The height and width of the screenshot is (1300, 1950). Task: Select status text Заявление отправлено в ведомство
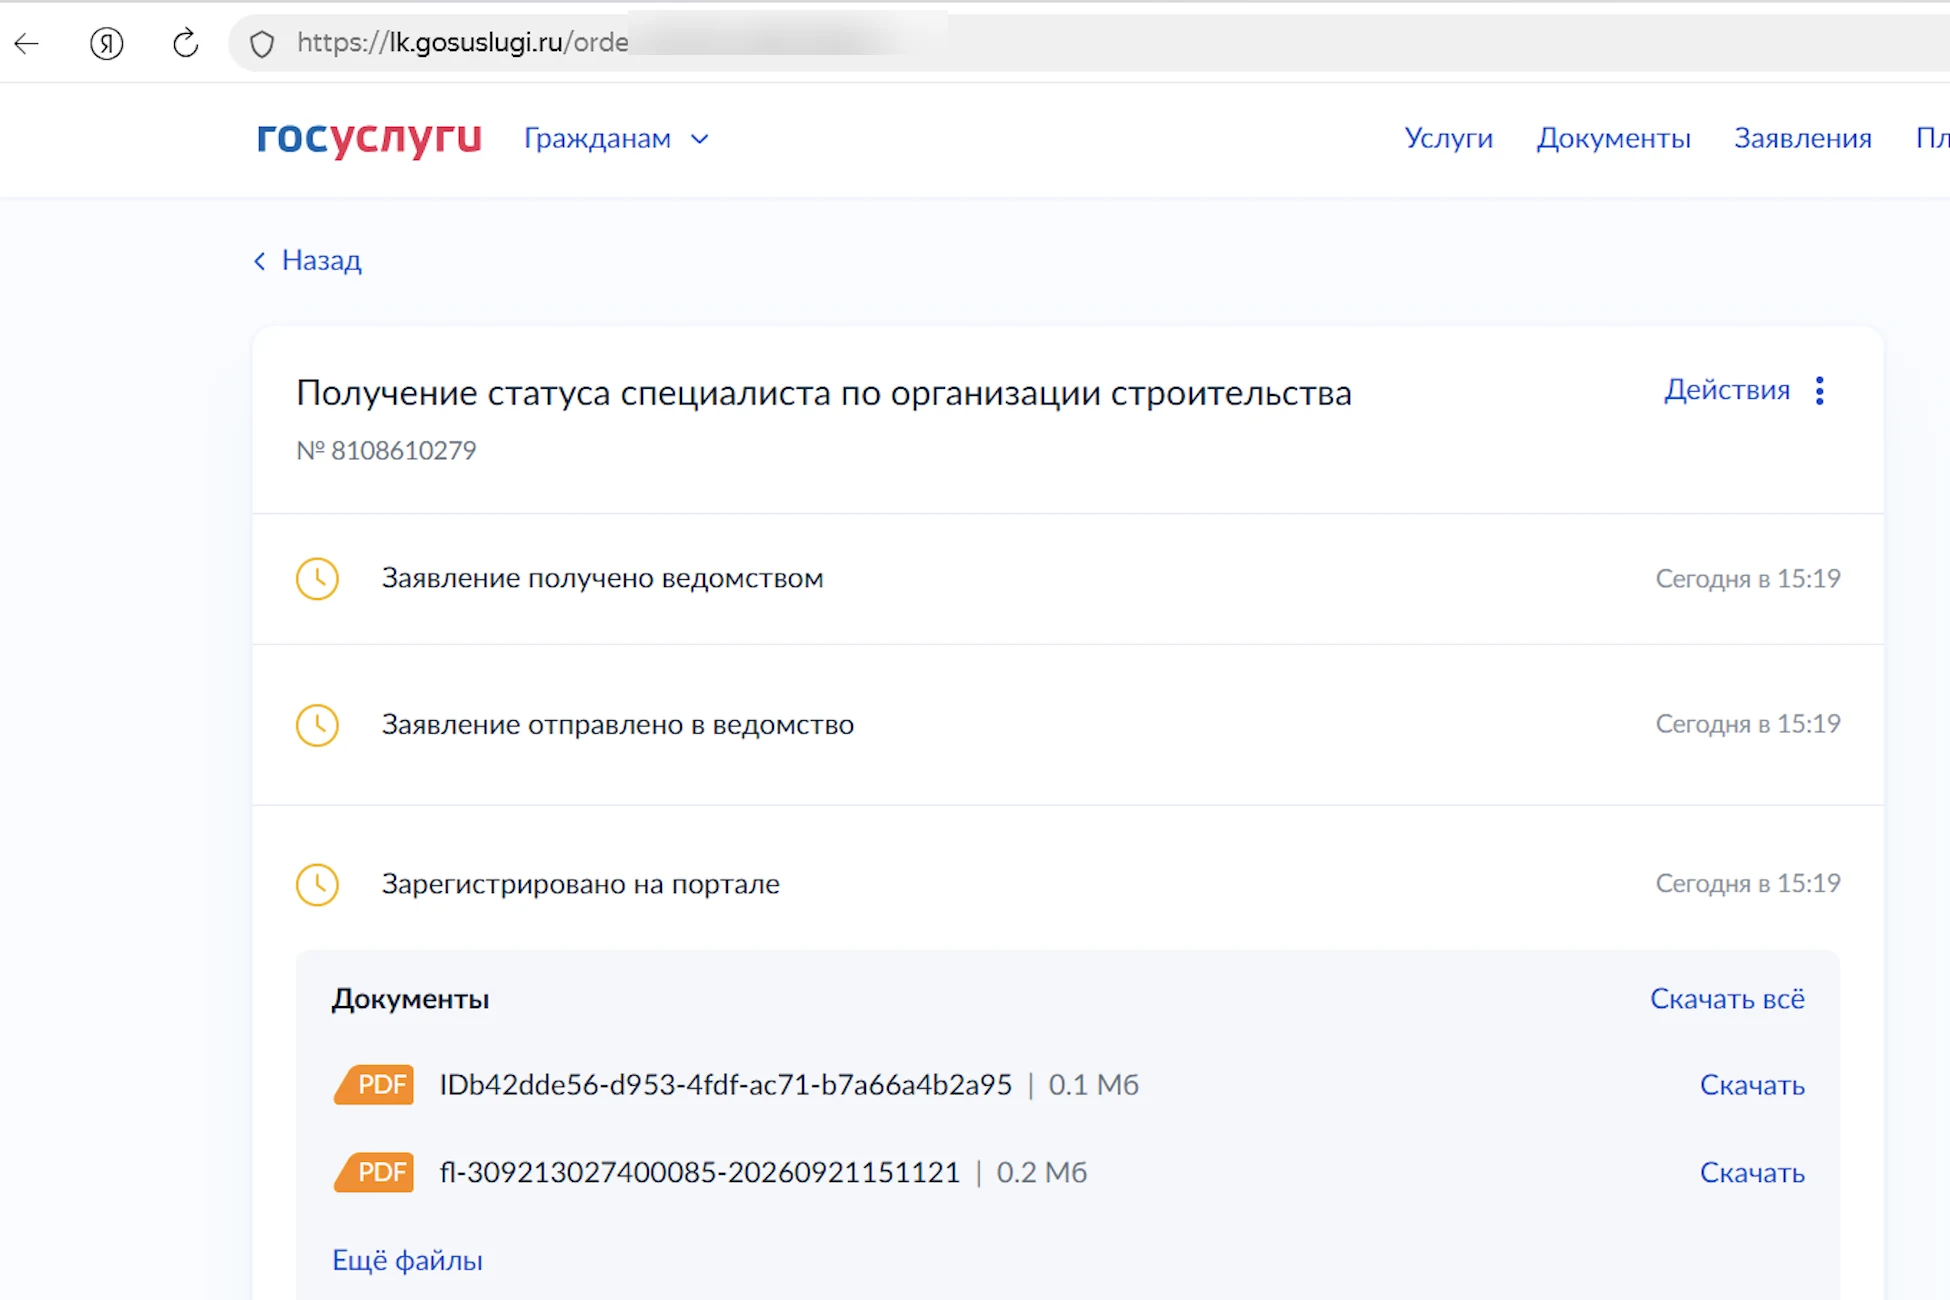(618, 724)
